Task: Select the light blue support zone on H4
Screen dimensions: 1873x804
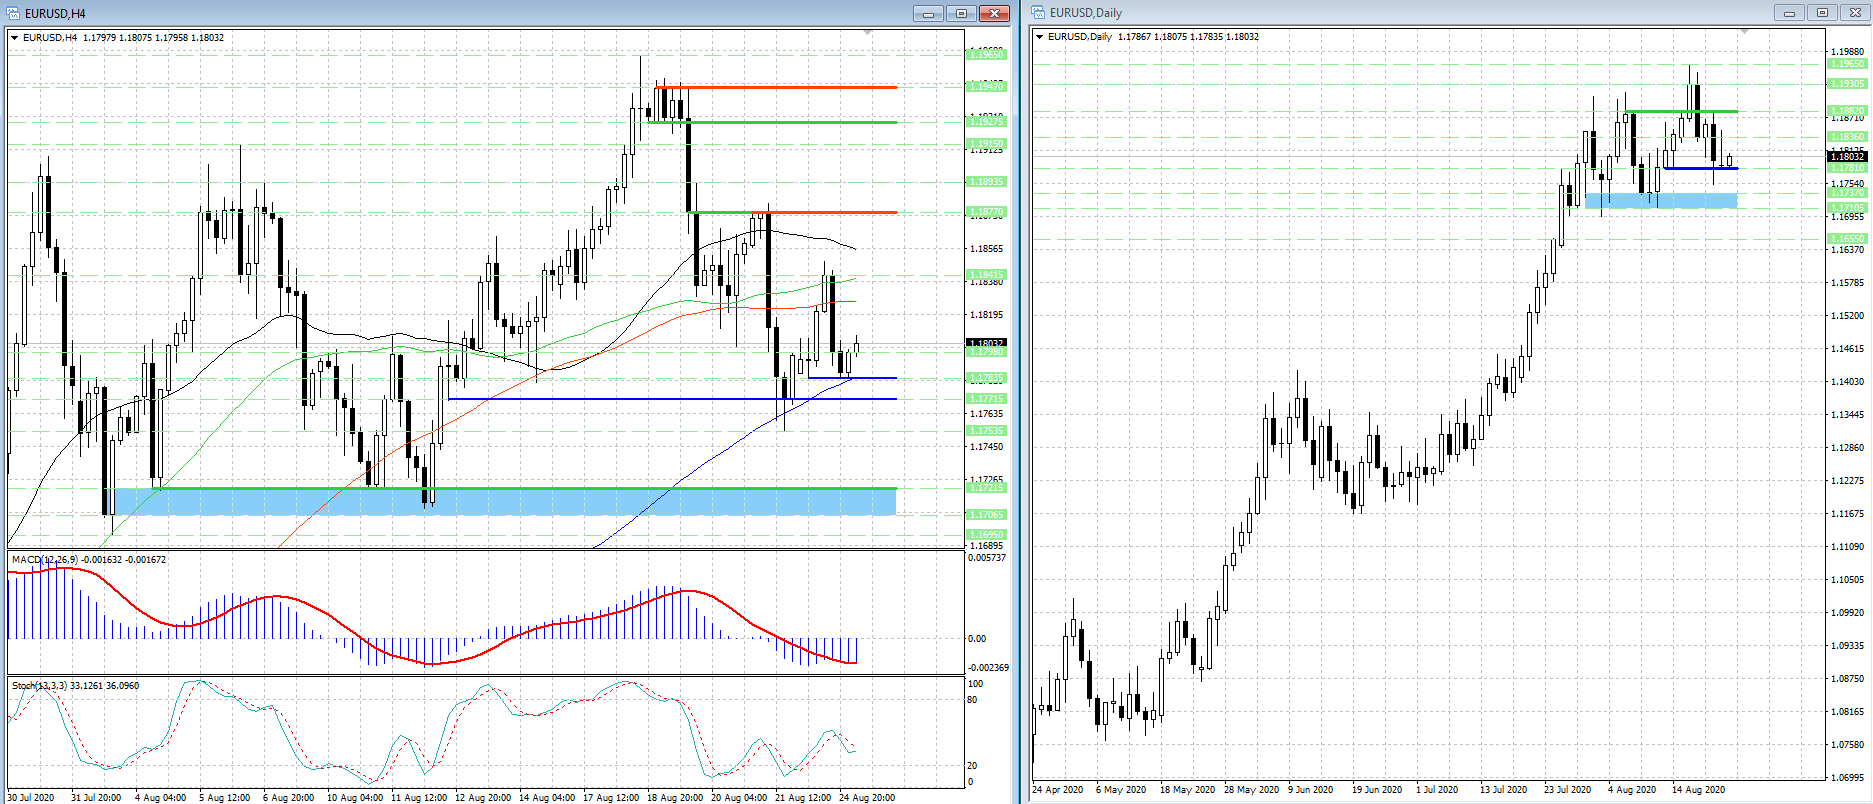Action: (500, 502)
